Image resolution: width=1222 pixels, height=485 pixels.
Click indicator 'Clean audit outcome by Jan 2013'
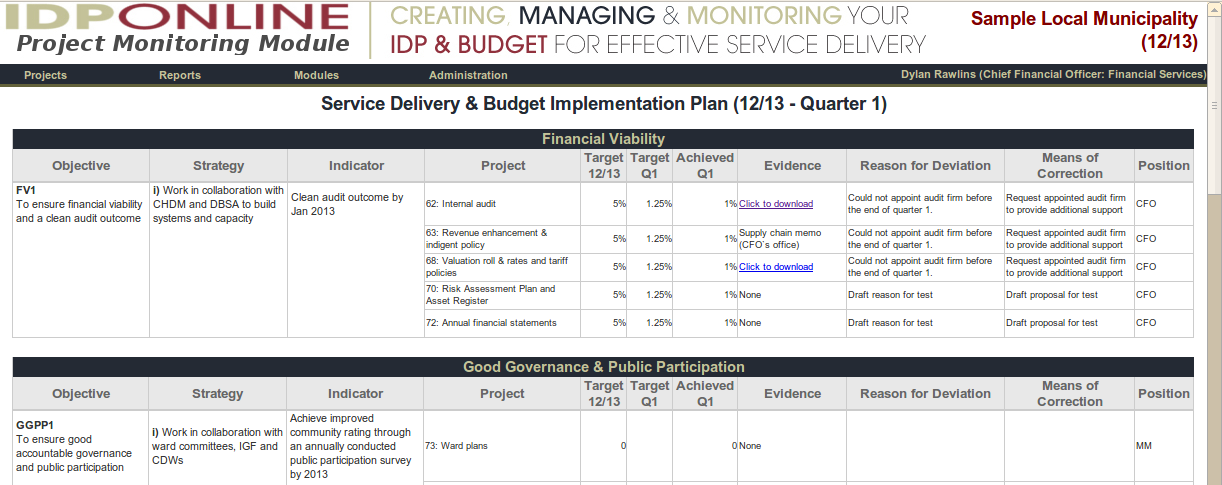[347, 204]
